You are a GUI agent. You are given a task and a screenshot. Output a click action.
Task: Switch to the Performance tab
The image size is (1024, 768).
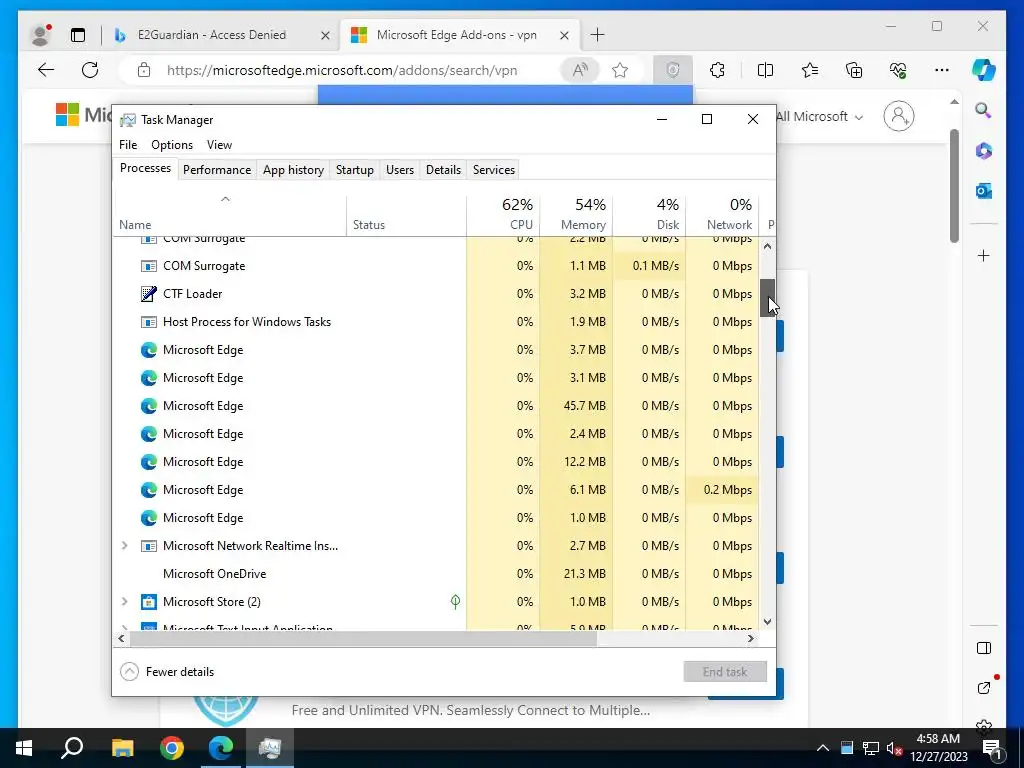click(217, 170)
